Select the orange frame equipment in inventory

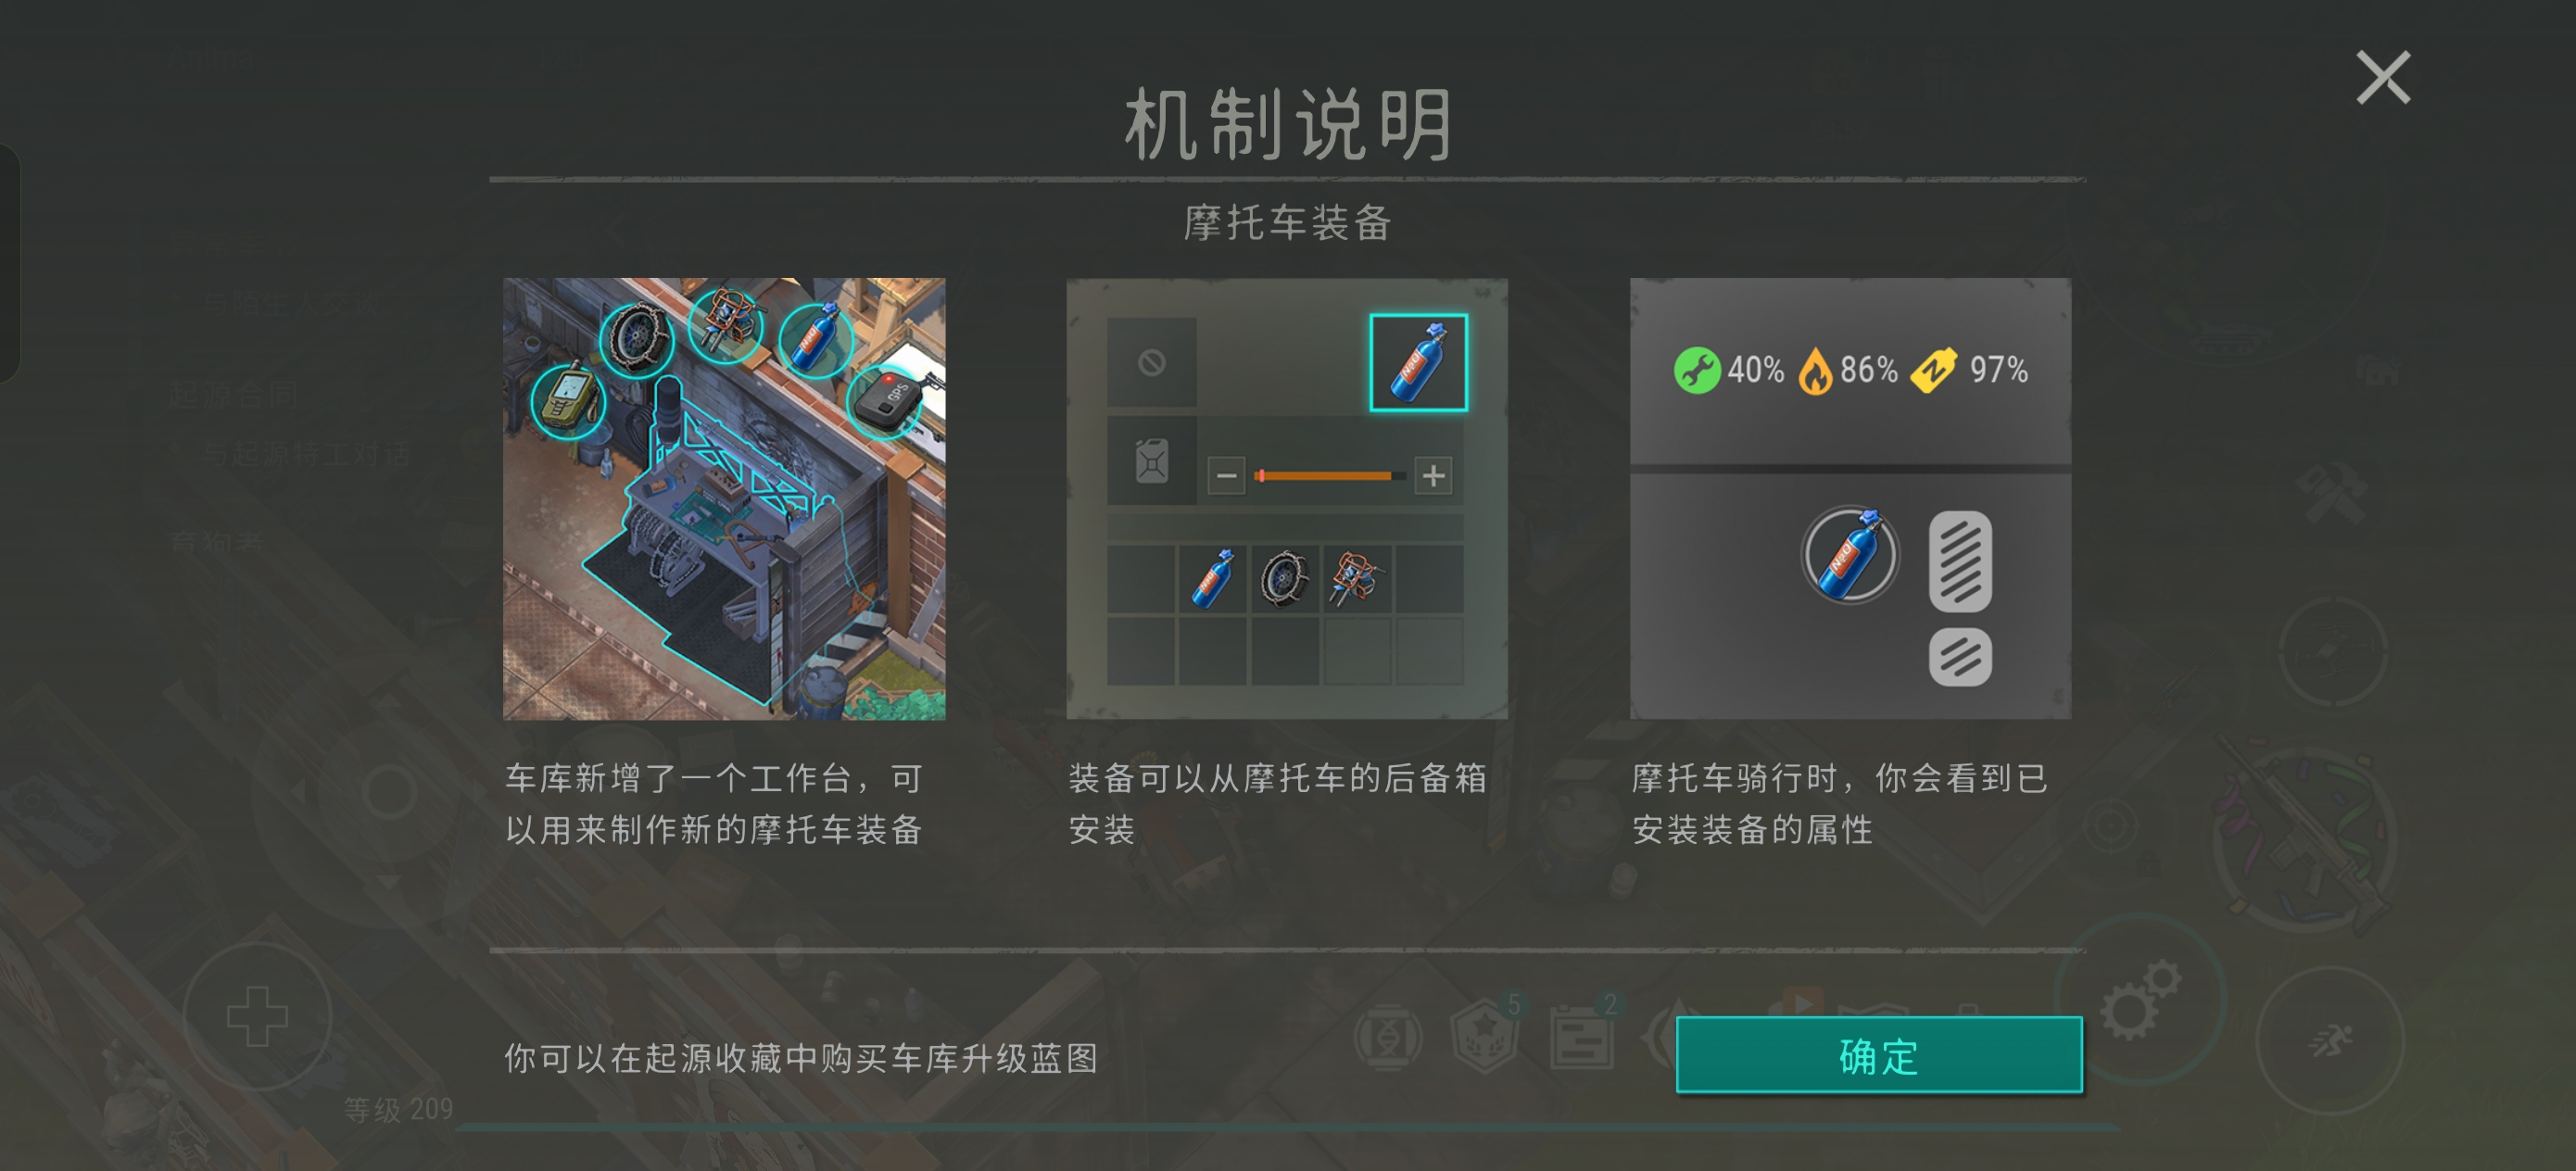(x=1357, y=579)
